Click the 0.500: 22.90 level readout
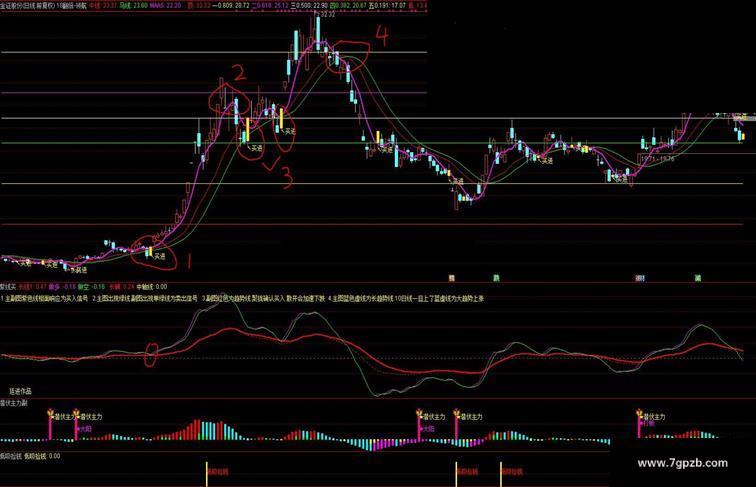This screenshot has height=487, width=756. (x=309, y=5)
